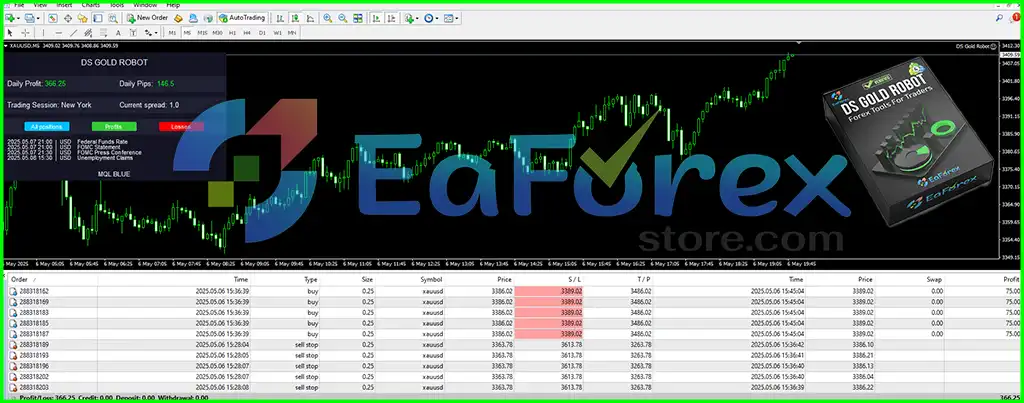The image size is (1024, 403).
Task: Switch timeframe to M1
Action: point(172,33)
